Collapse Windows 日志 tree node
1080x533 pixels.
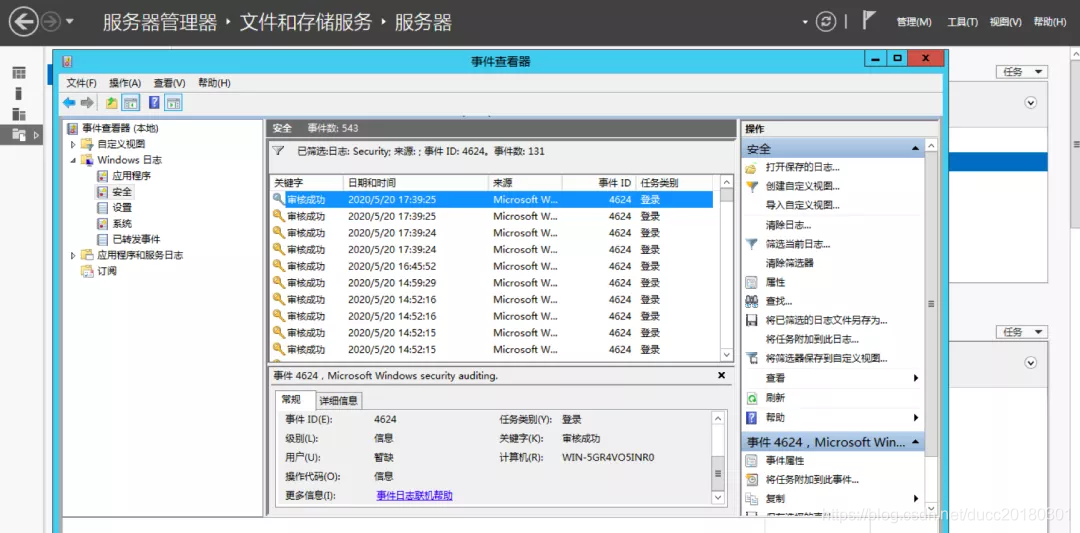(73, 160)
